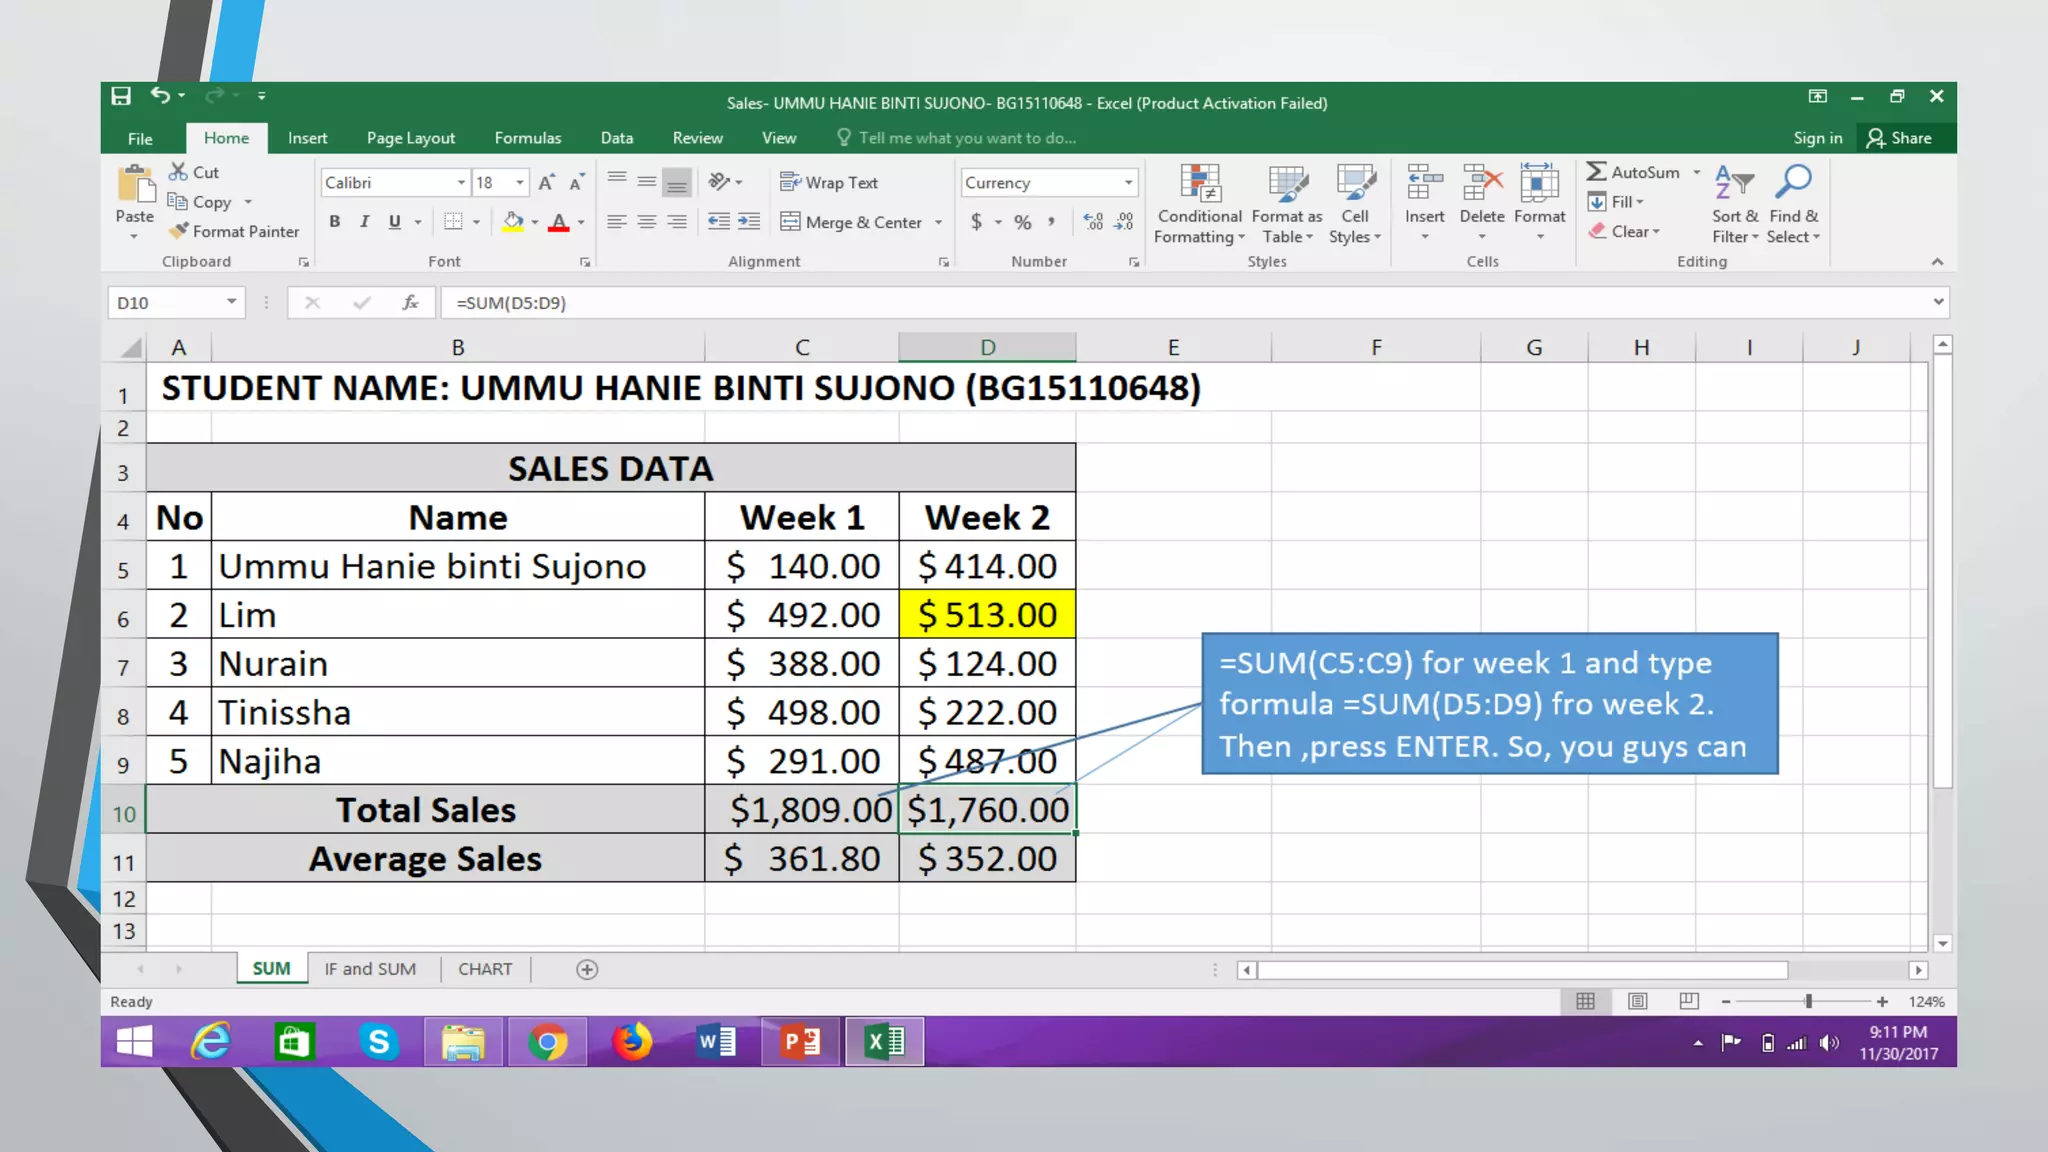Click the Decrease Indent icon
Screen dimensions: 2048x1152
tap(718, 222)
